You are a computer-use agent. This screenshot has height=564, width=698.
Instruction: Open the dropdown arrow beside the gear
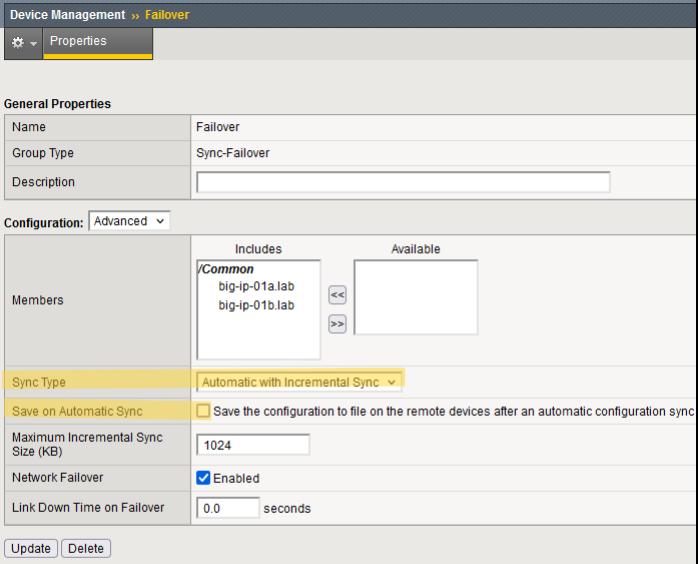33,45
